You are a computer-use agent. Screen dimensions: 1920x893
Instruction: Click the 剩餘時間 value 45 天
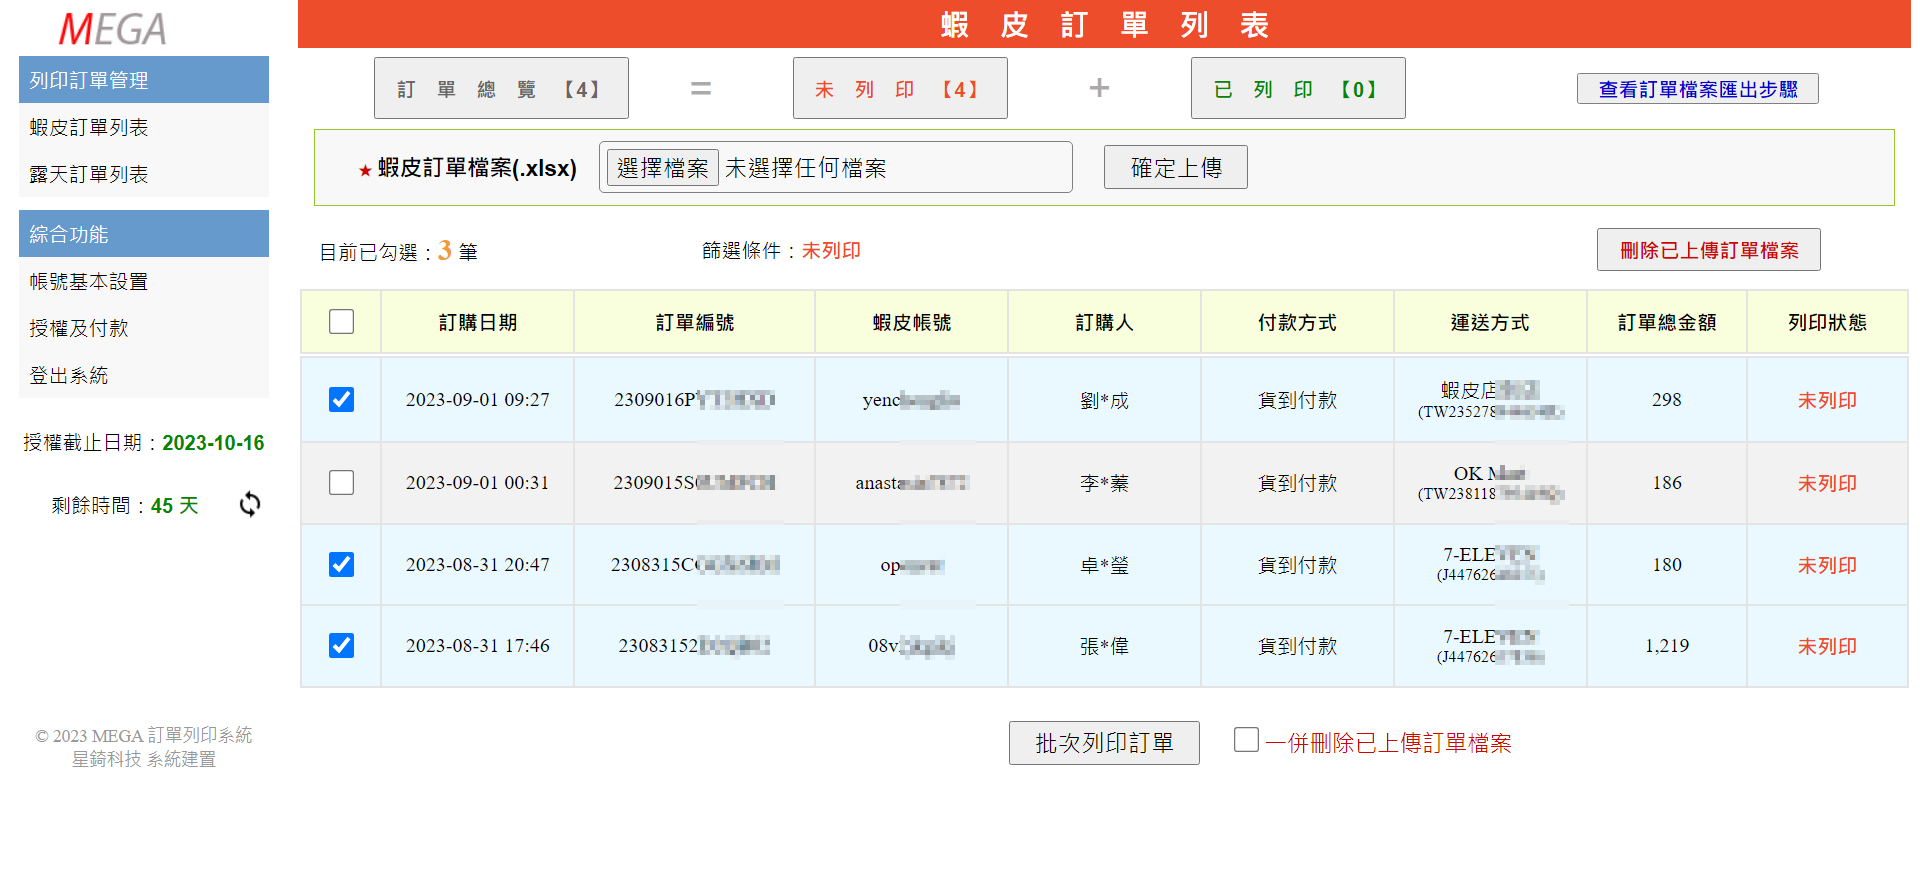[x=175, y=506]
